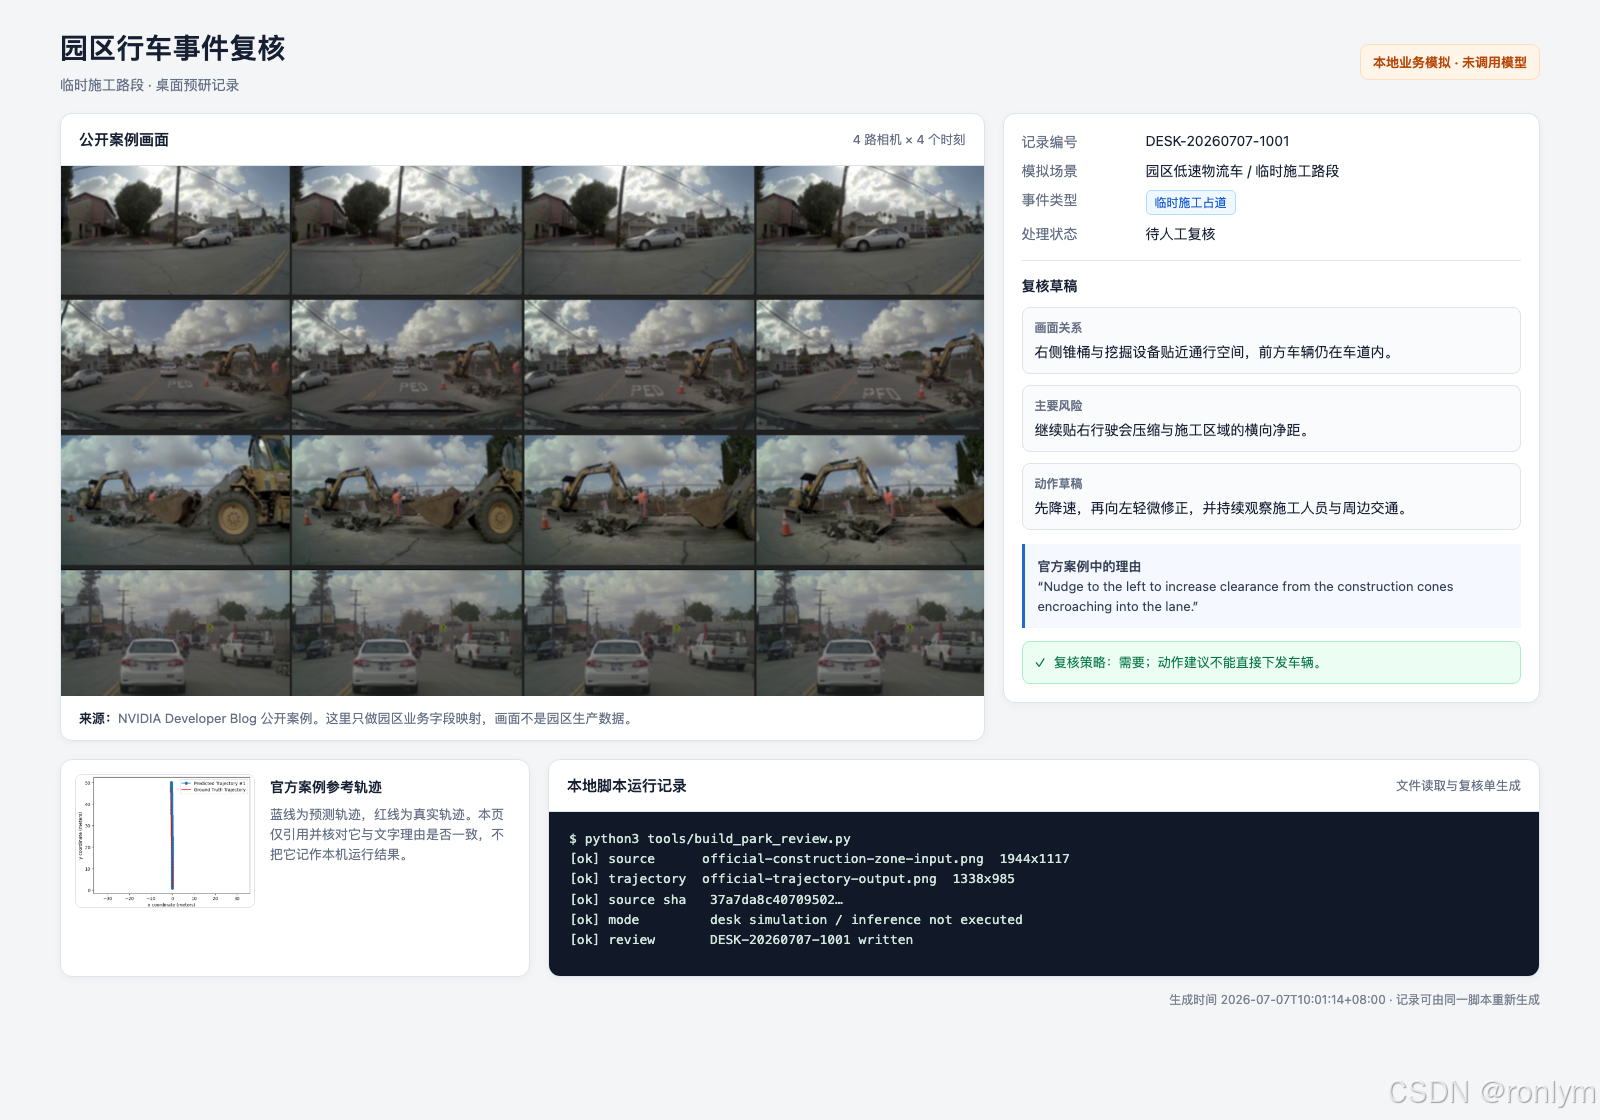This screenshot has width=1600, height=1120.
Task: Select scenario value 园区低速物流车 / 临时施工路段
Action: coord(1242,171)
